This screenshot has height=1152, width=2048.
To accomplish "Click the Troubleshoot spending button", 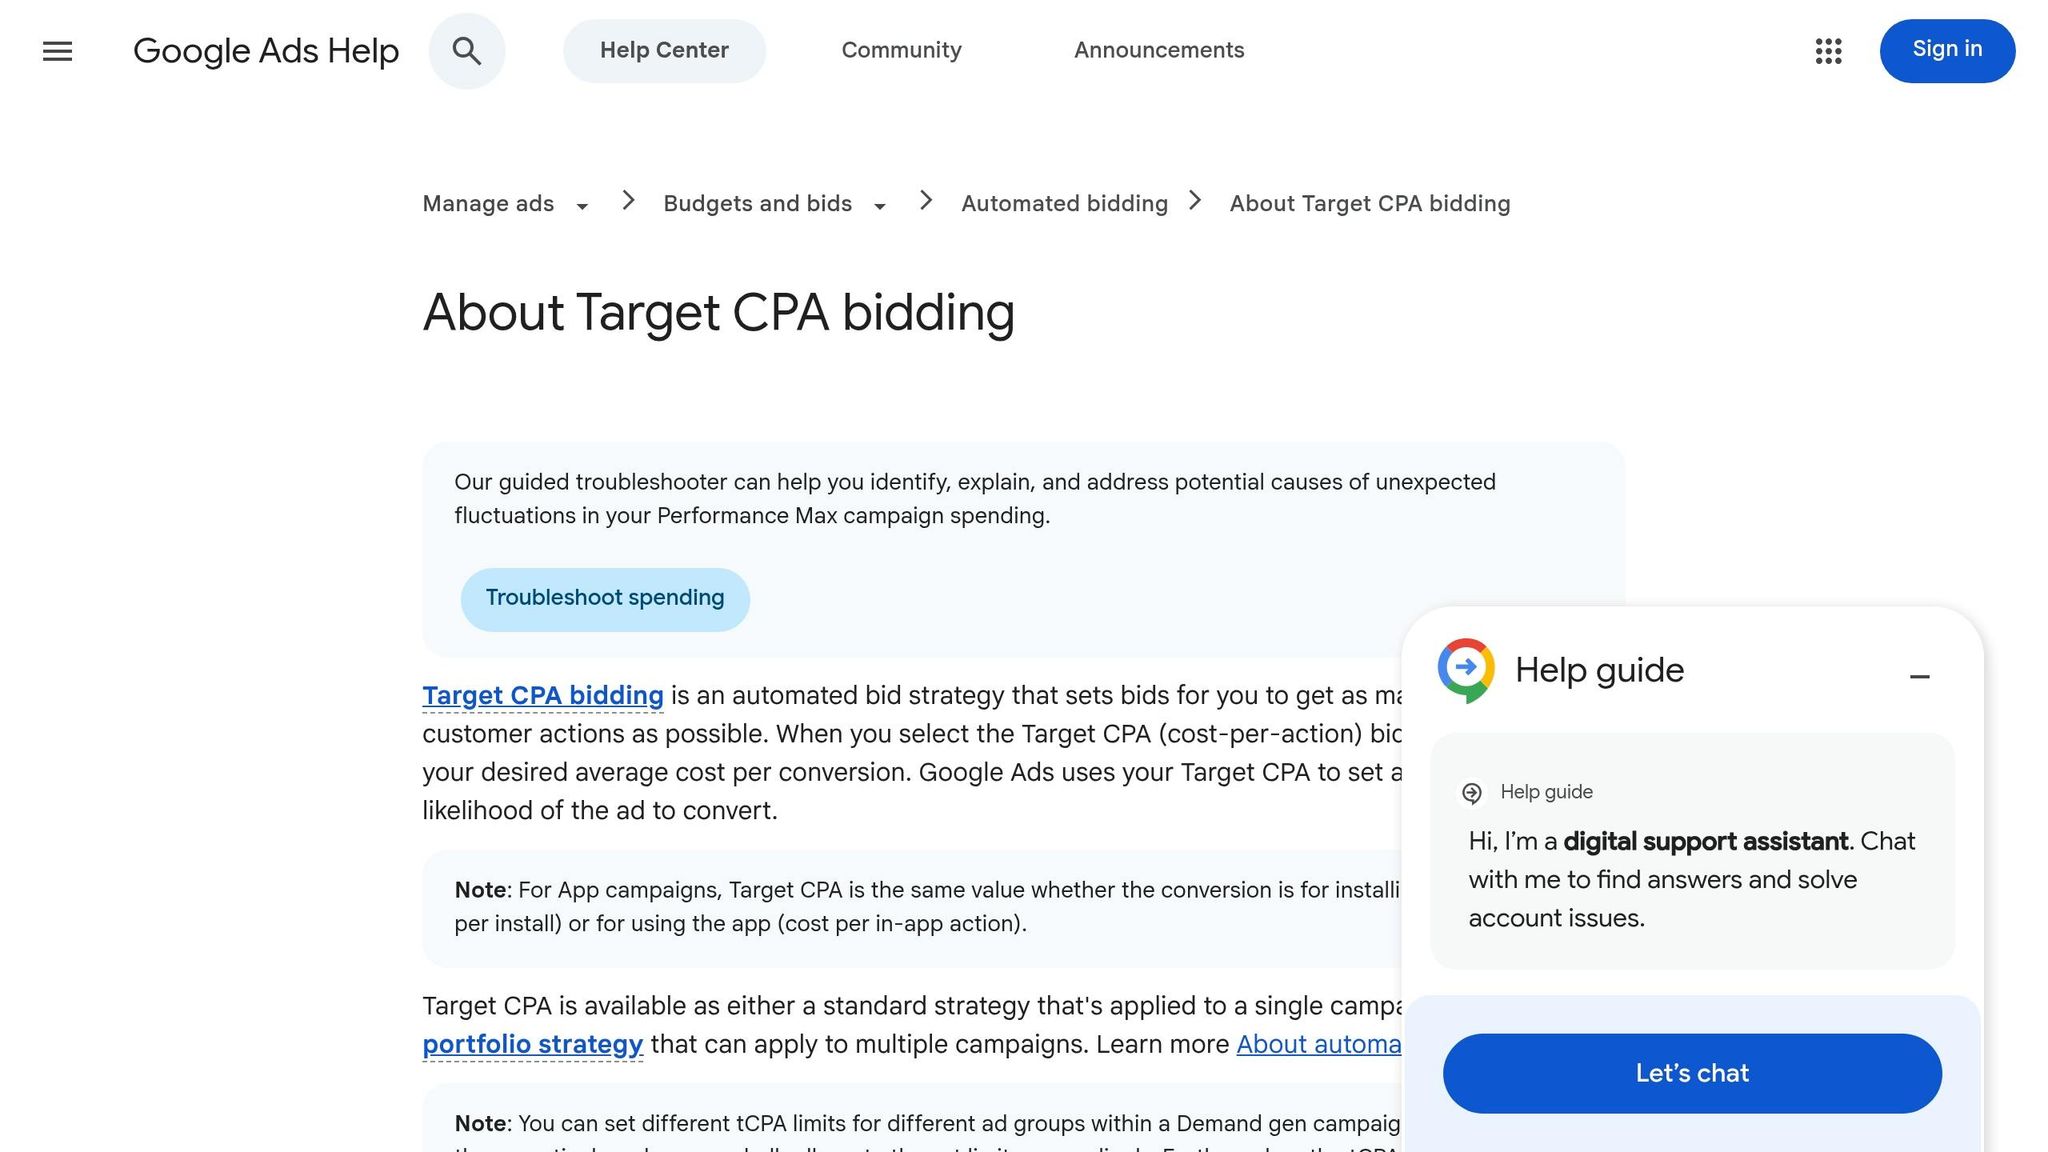I will [x=604, y=598].
